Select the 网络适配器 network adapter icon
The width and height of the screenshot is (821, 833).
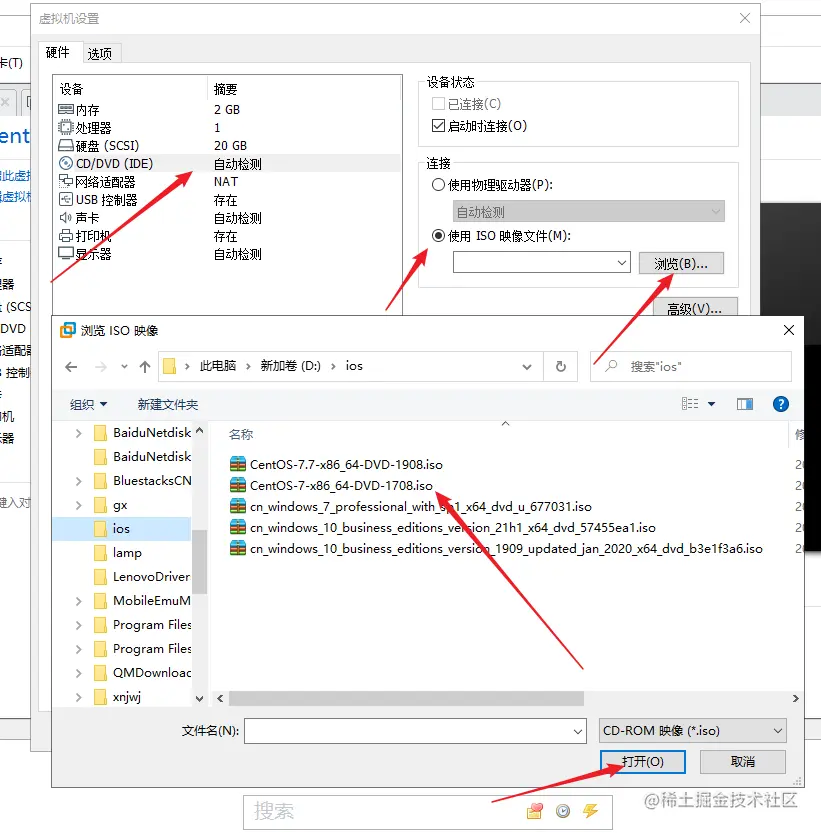[x=66, y=181]
